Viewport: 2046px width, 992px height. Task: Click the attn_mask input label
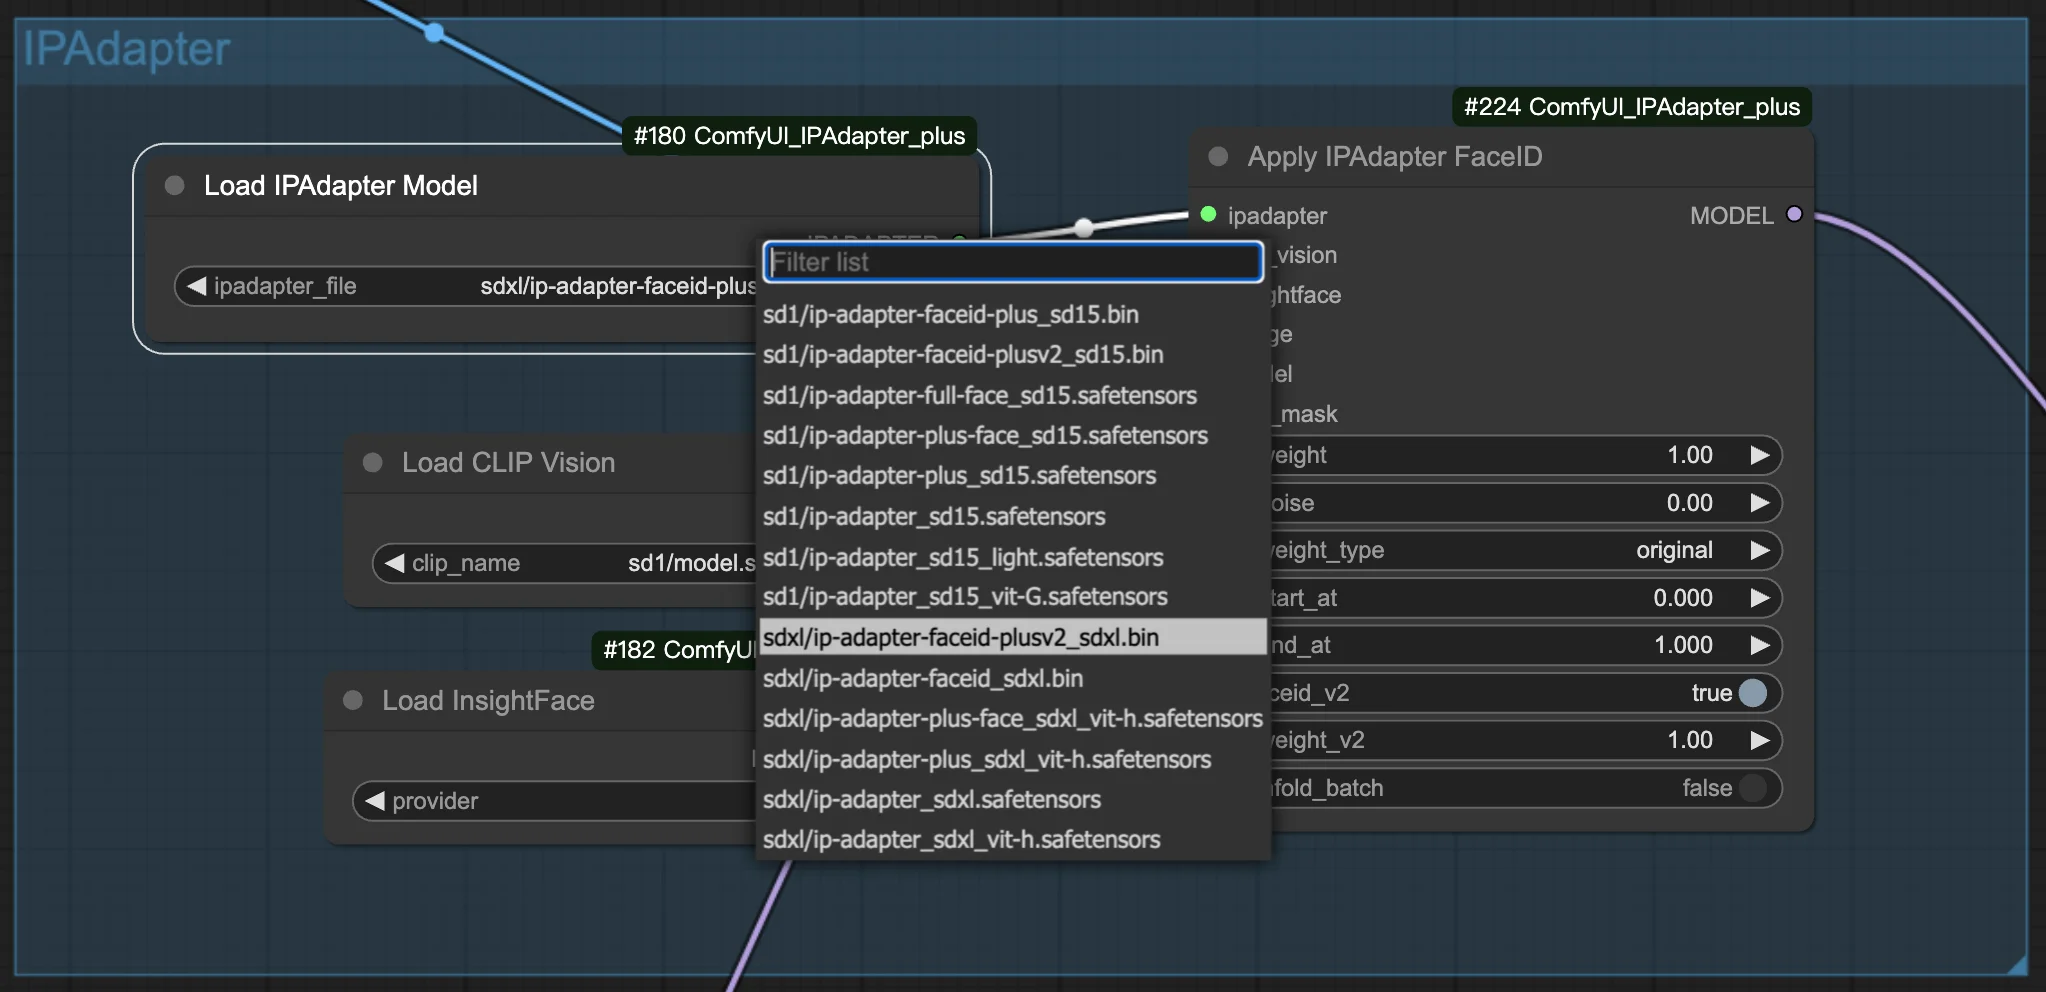coord(1305,414)
